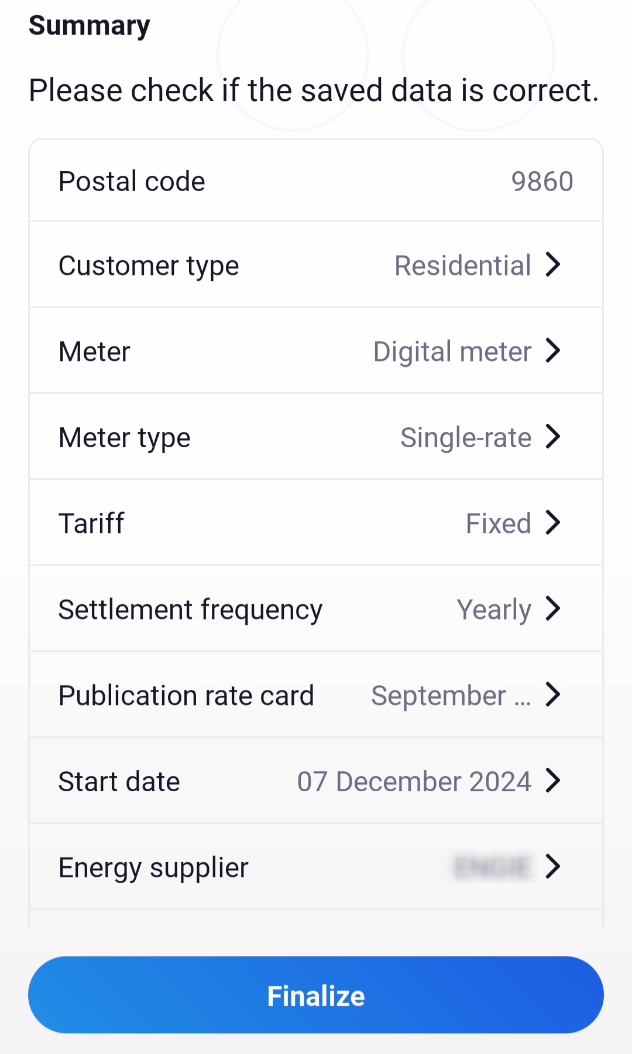Tap the Finalize button
This screenshot has height=1054, width=632.
point(316,995)
